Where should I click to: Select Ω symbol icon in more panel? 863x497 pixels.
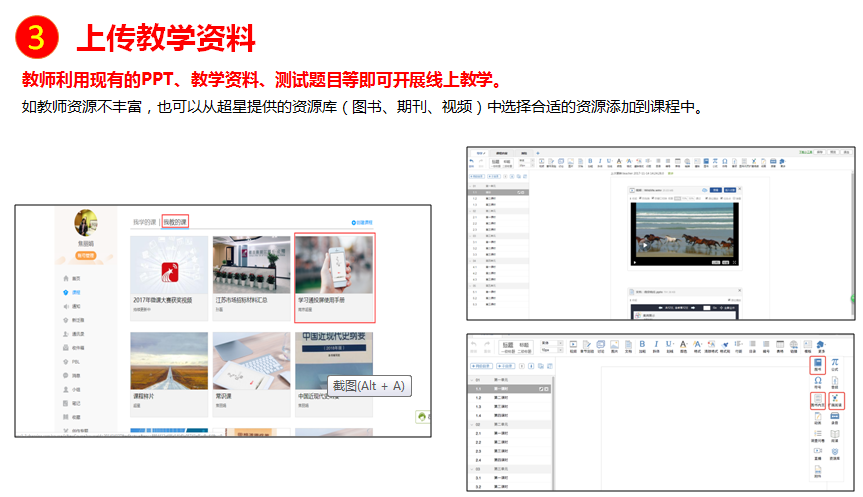tap(818, 382)
